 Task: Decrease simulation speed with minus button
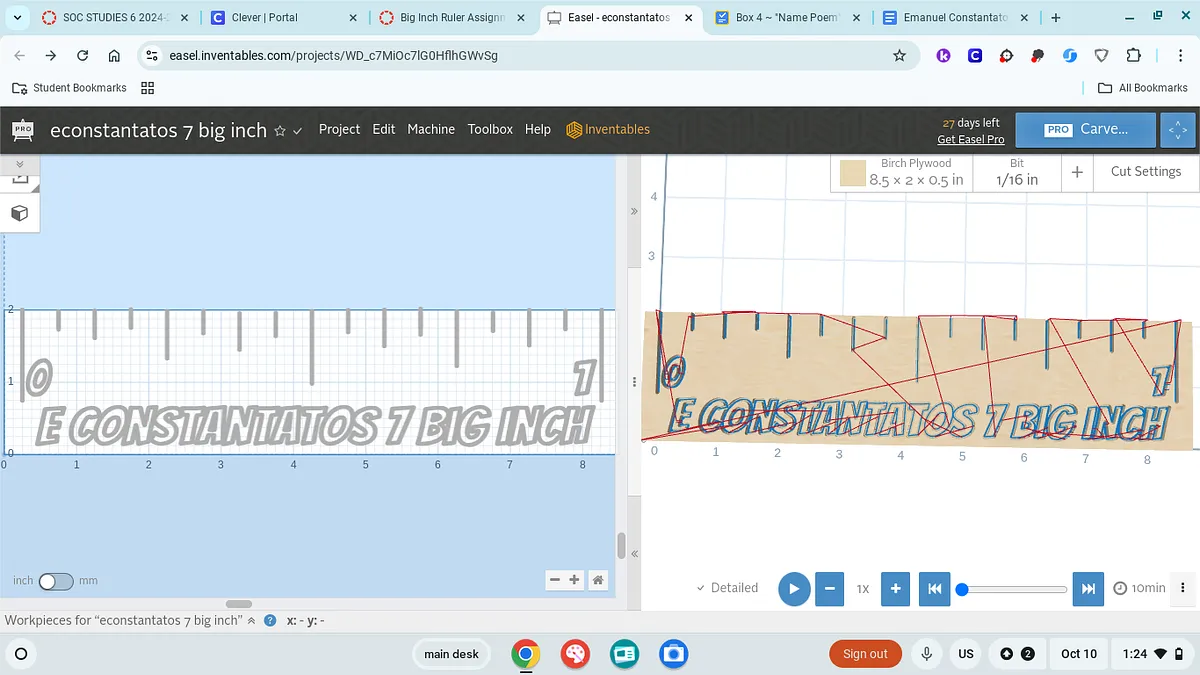click(x=829, y=588)
